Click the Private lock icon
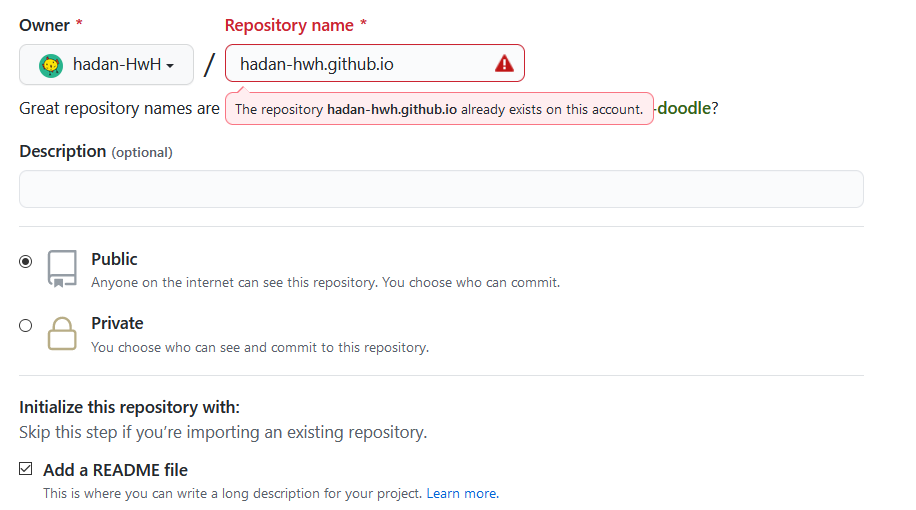The width and height of the screenshot is (916, 510). (x=62, y=334)
